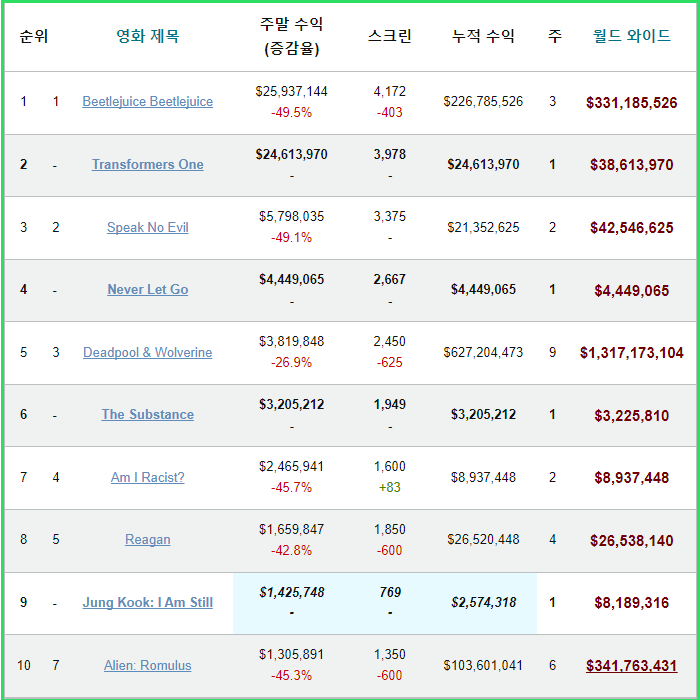
Task: Open the Speak No Evil link
Action: pos(148,227)
